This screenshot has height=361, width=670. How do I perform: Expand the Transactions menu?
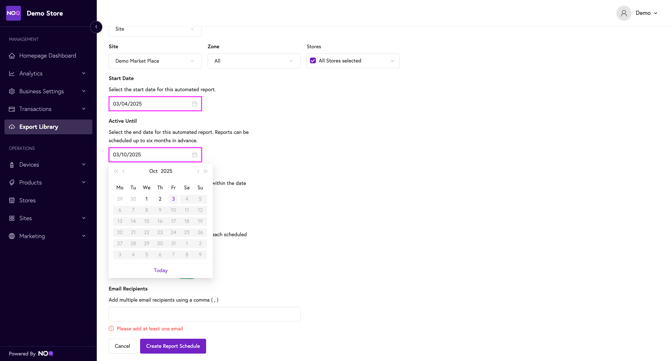click(84, 109)
